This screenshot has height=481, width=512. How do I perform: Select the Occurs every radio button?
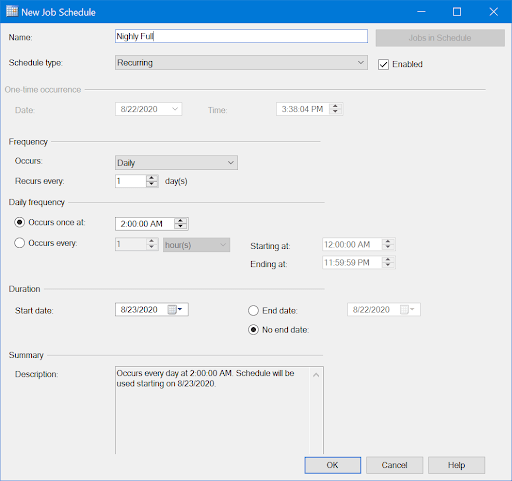(19, 243)
